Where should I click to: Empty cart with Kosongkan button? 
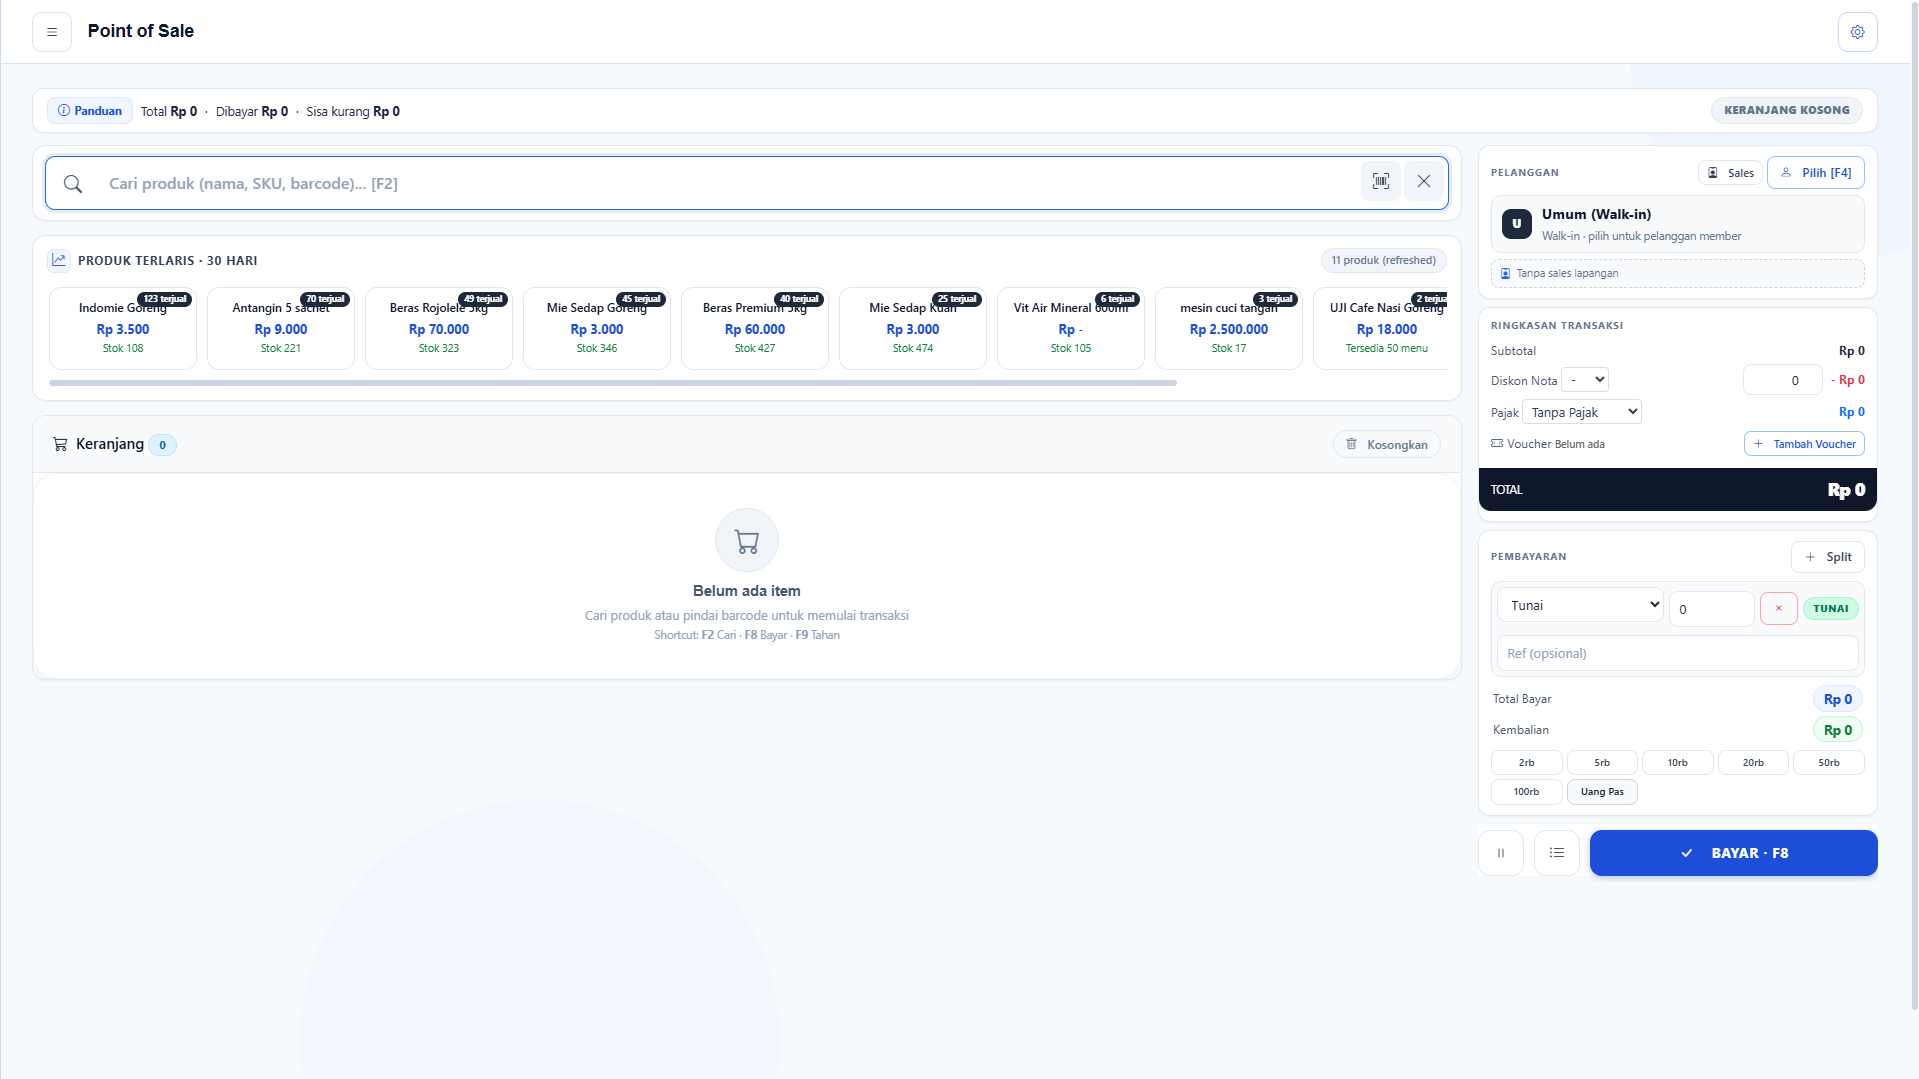tap(1386, 444)
